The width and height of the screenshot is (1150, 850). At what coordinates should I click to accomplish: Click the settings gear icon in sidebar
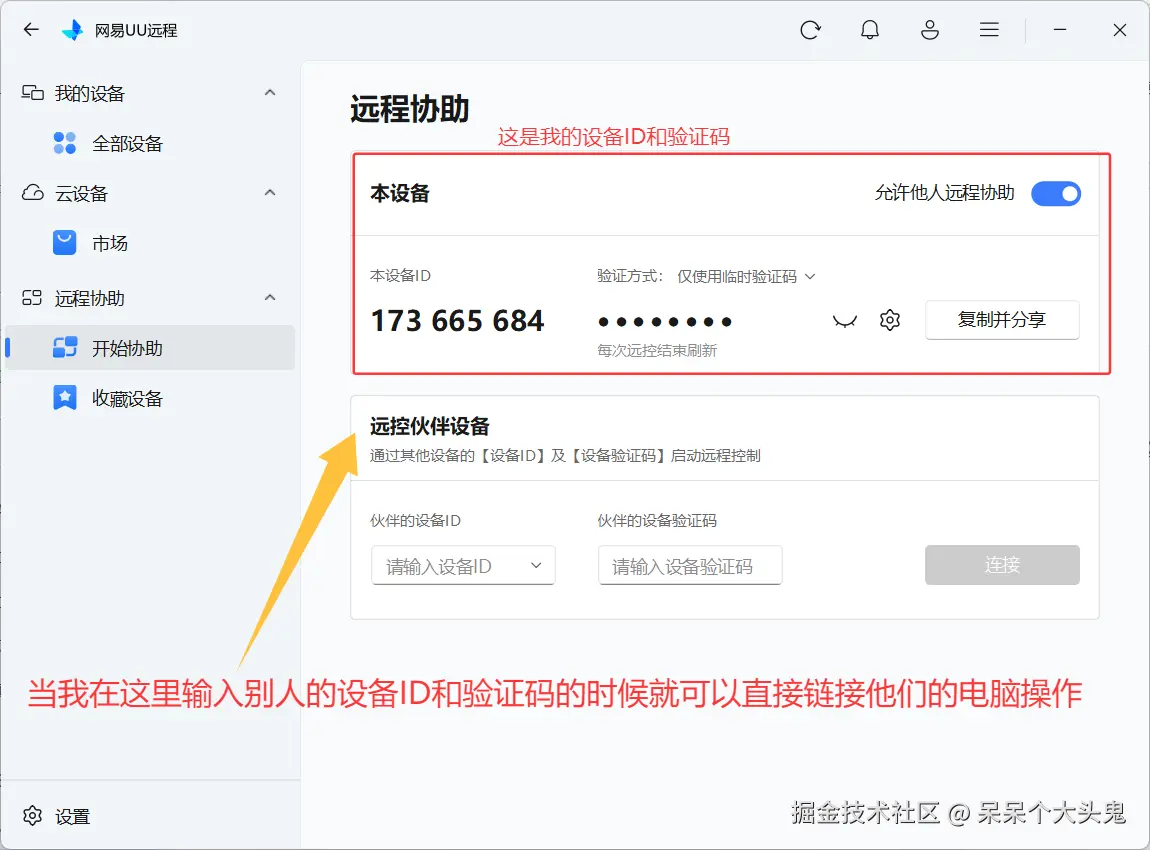(x=32, y=816)
